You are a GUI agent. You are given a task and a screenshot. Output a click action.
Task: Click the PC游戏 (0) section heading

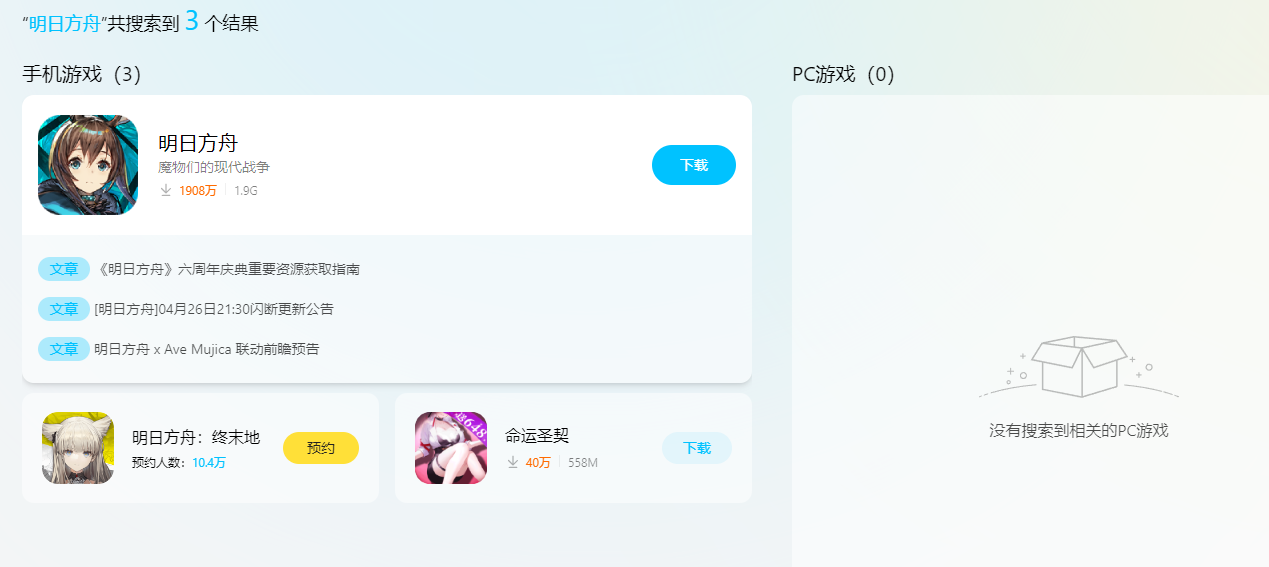tap(843, 74)
